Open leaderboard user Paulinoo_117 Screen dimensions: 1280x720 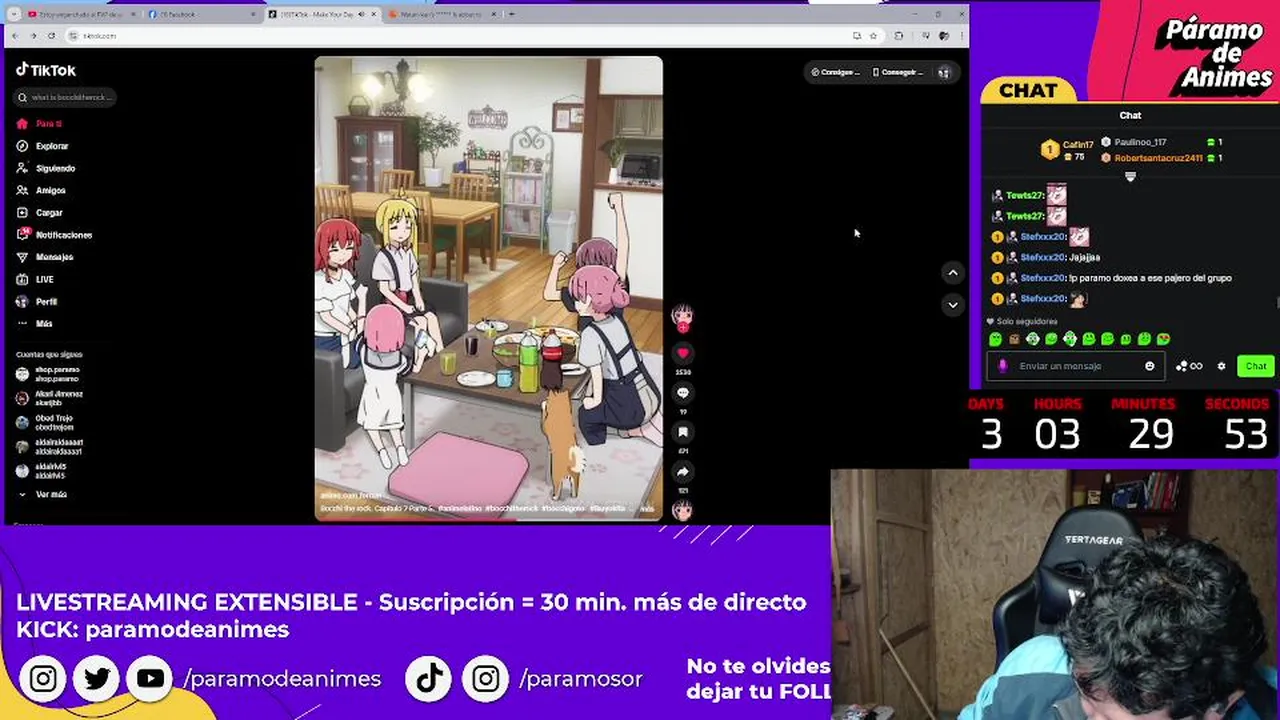coord(1140,142)
